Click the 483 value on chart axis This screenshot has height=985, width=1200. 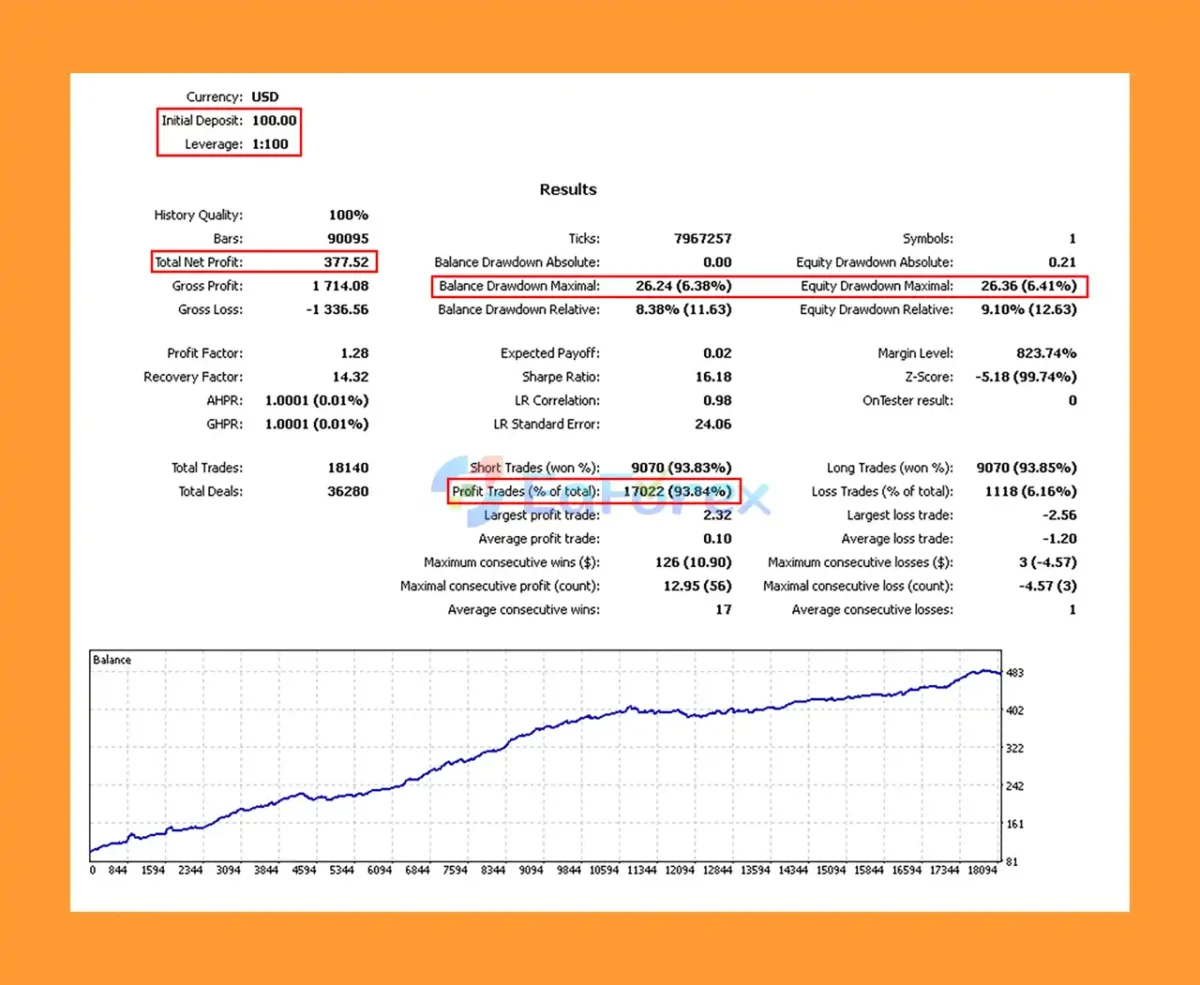pyautogui.click(x=1014, y=673)
